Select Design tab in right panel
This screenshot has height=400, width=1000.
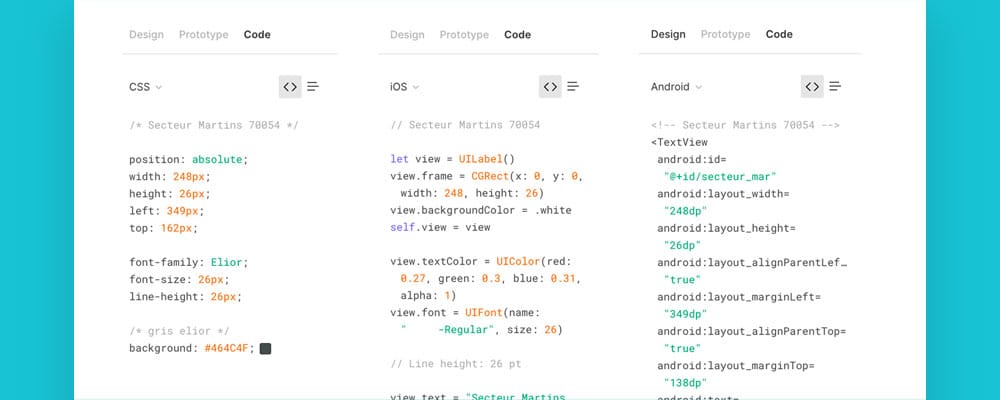tap(668, 34)
